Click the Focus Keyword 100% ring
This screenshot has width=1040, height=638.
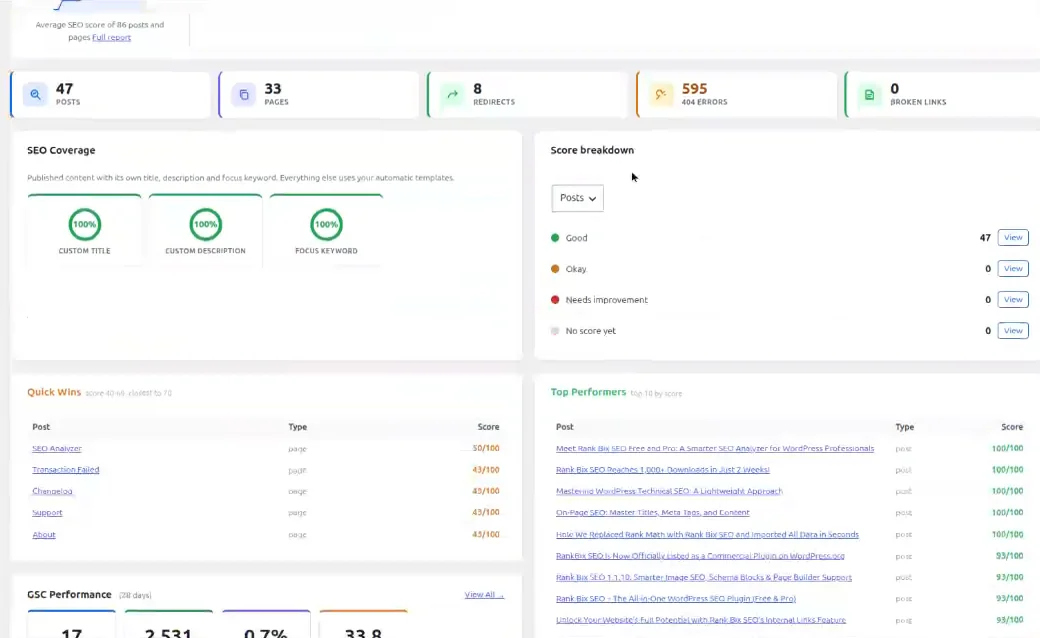click(x=326, y=224)
